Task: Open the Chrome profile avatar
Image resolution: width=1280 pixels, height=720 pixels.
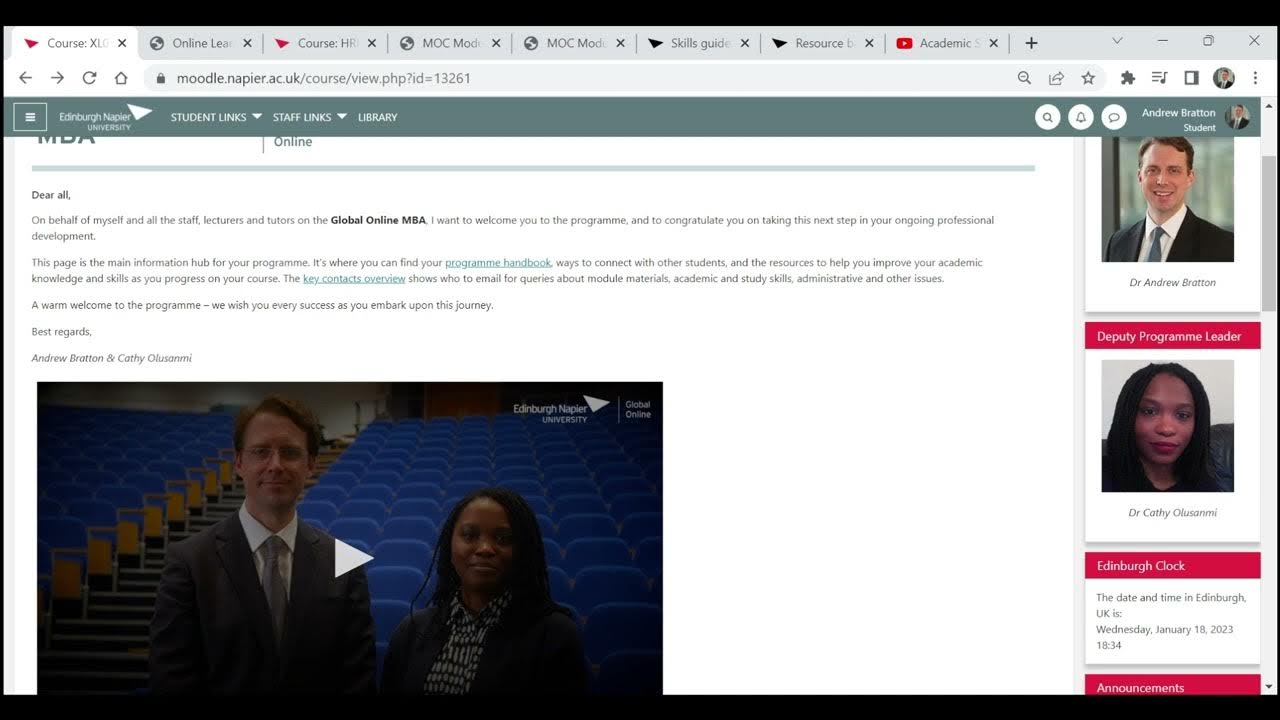Action: click(1224, 78)
